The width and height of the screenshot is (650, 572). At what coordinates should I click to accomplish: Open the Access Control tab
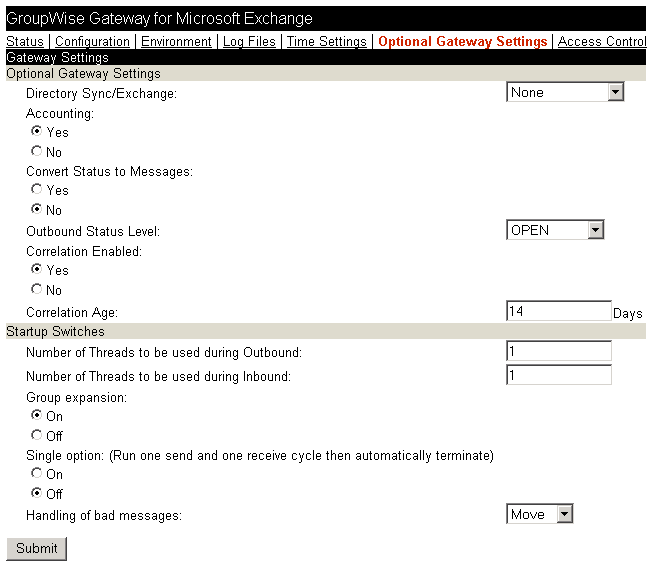coord(602,41)
